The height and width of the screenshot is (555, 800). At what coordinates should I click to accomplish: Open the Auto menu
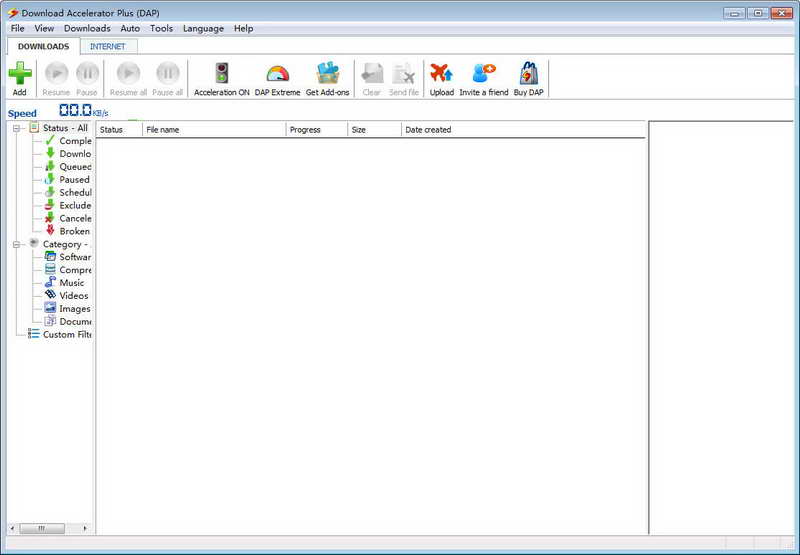click(130, 29)
